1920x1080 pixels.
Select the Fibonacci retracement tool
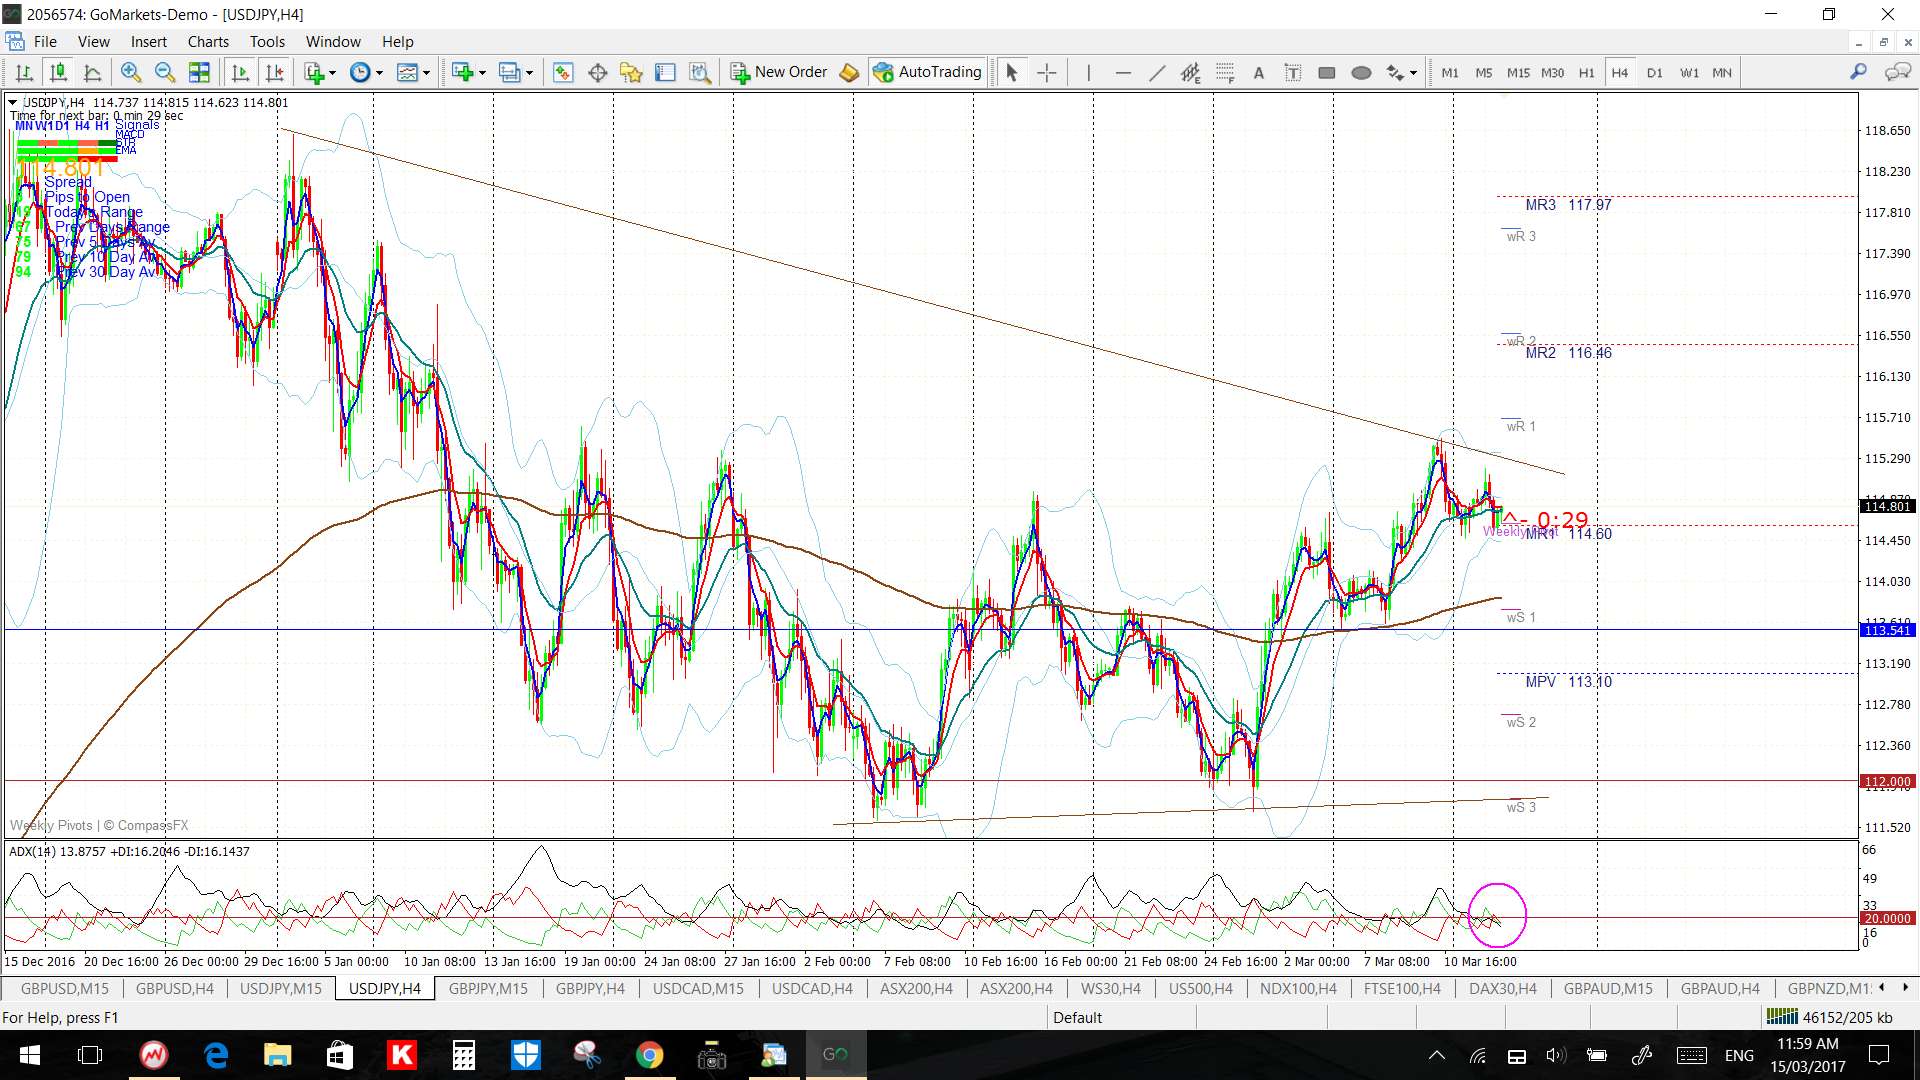click(1225, 72)
